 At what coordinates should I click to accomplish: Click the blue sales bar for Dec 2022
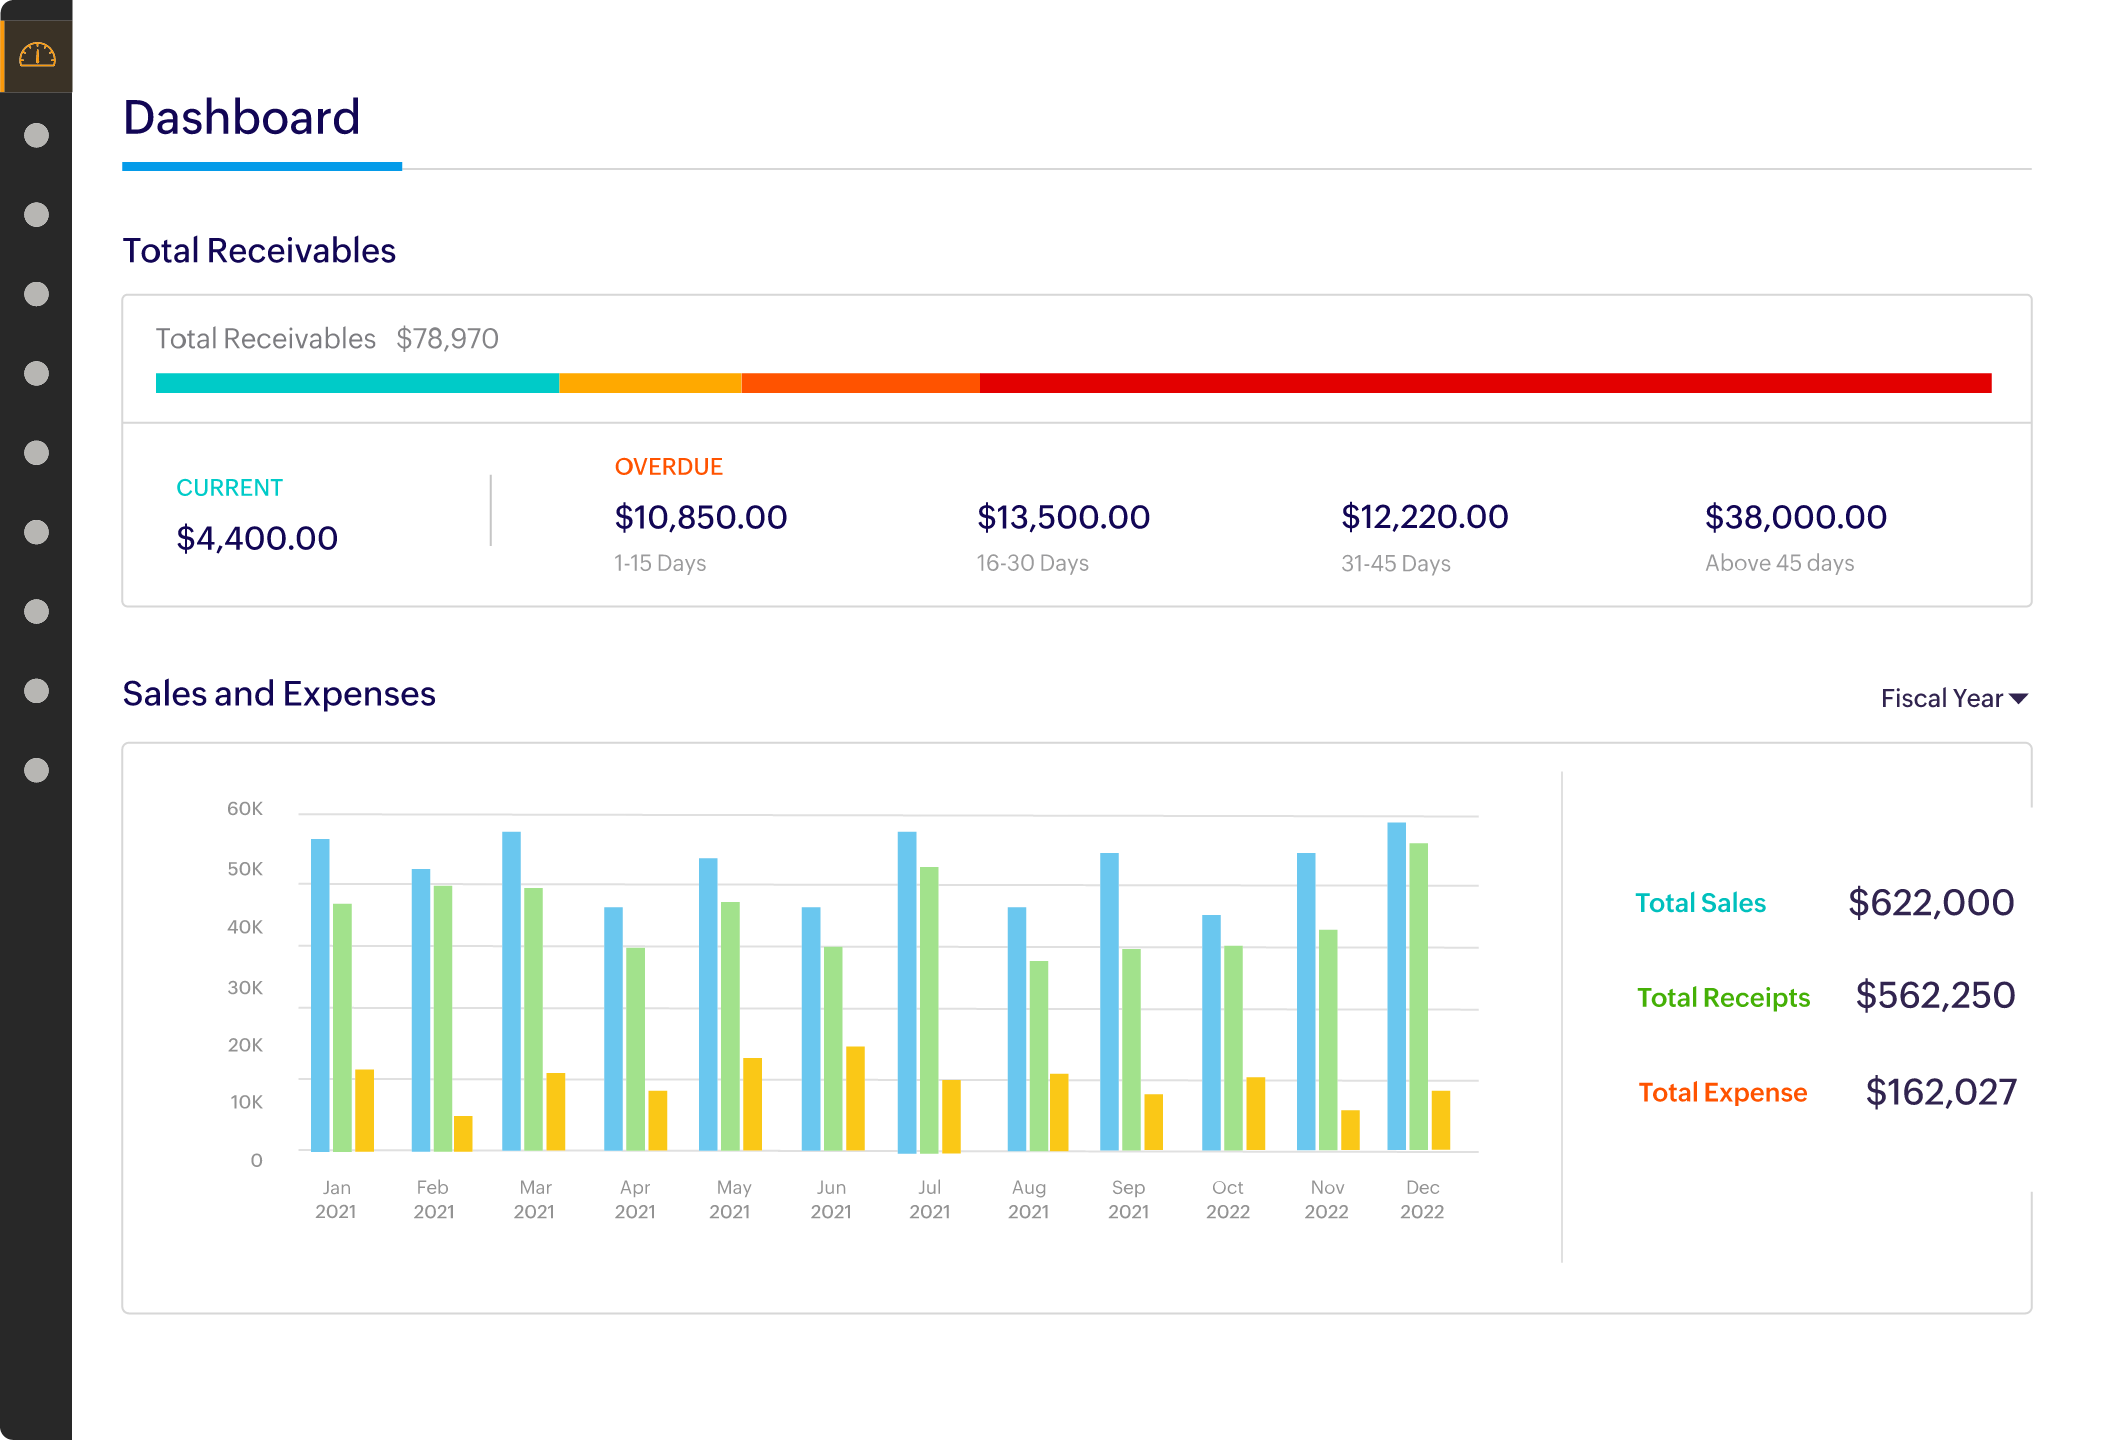point(1397,987)
